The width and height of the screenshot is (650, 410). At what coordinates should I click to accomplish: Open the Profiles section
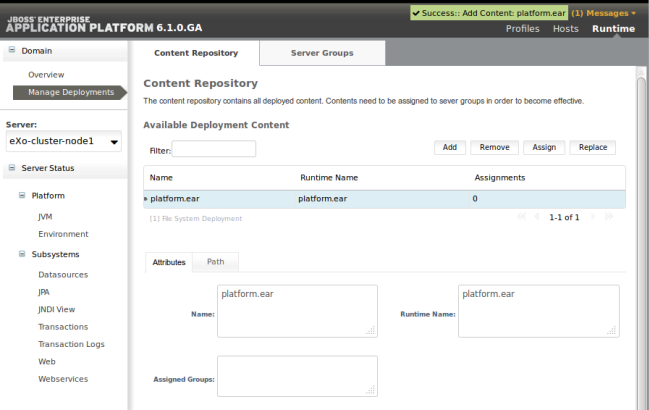pos(522,29)
